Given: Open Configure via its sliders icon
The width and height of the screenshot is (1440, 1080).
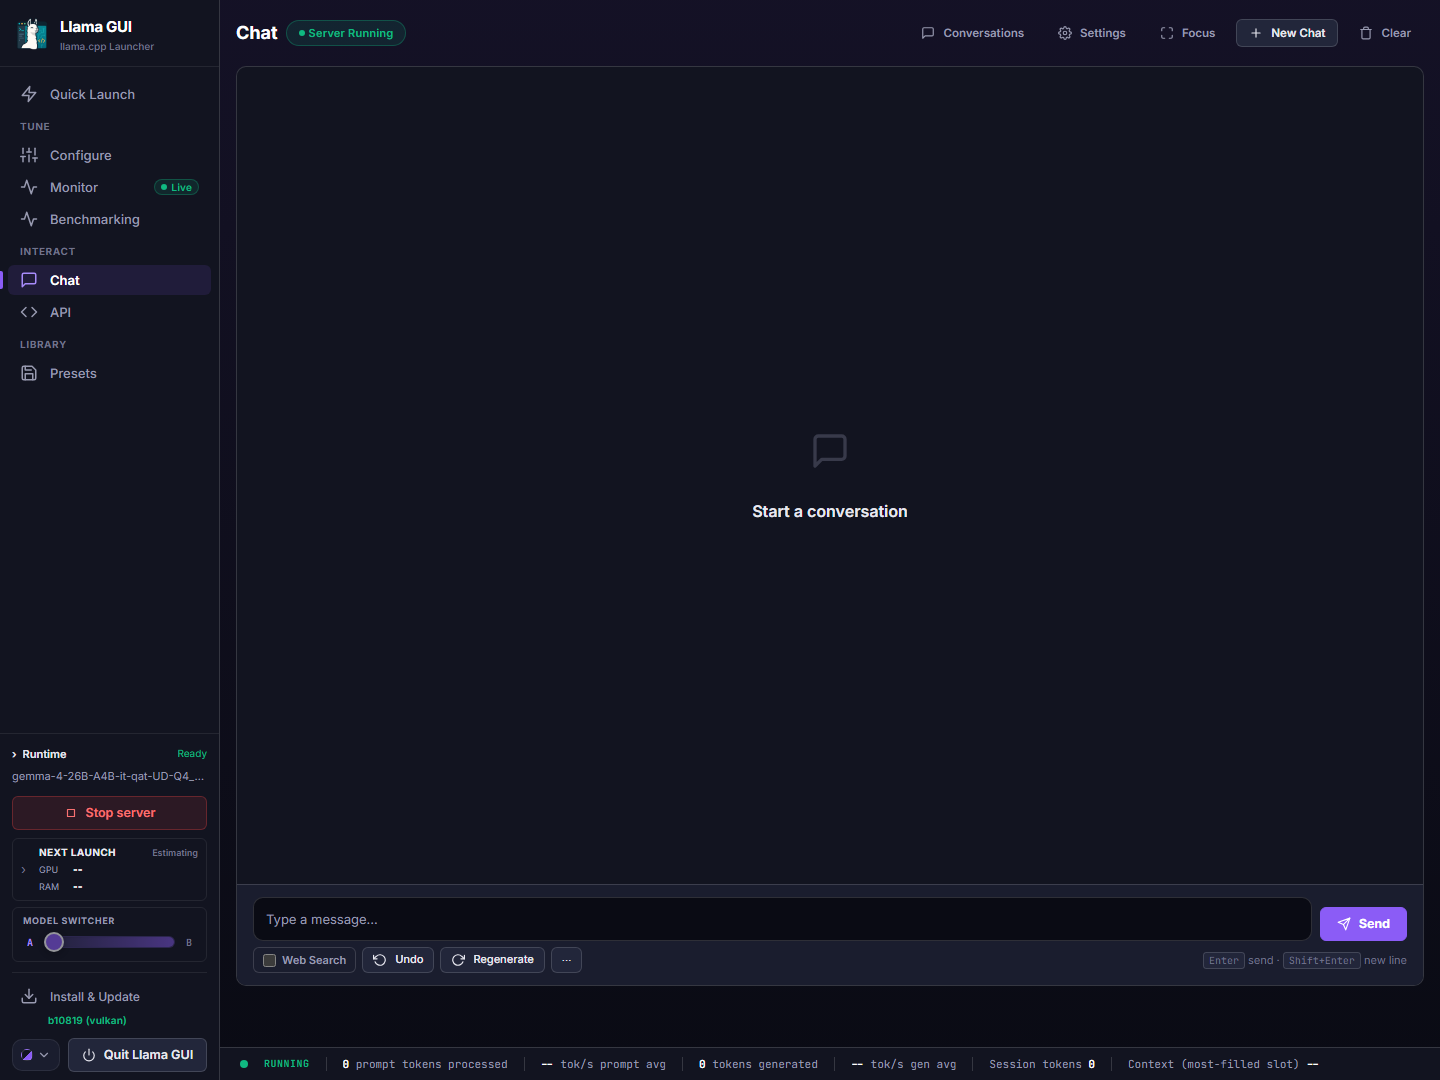Looking at the screenshot, I should click(29, 155).
